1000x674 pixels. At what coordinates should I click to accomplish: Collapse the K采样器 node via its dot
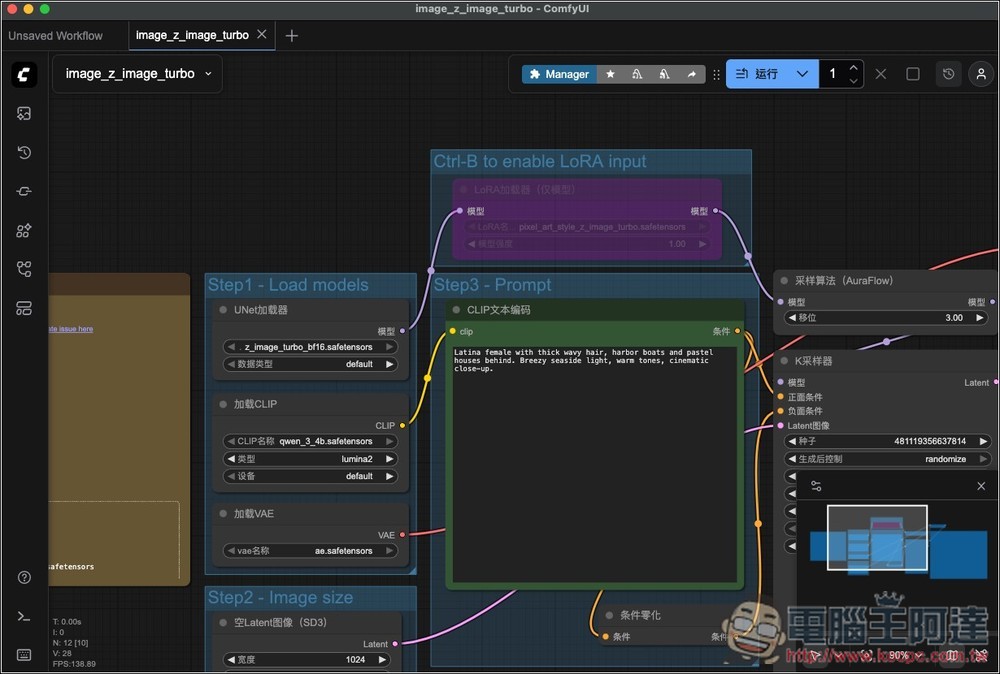tap(784, 361)
